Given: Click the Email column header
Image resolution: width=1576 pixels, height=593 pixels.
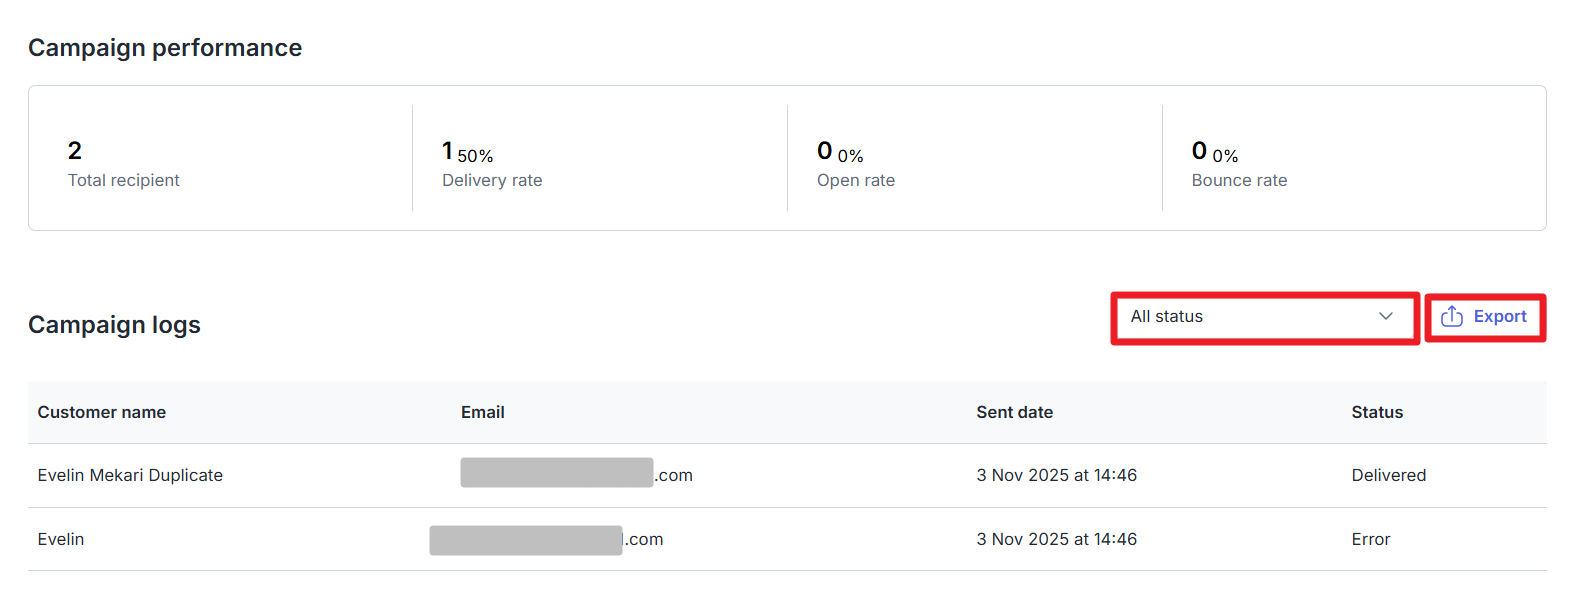Looking at the screenshot, I should pos(482,412).
